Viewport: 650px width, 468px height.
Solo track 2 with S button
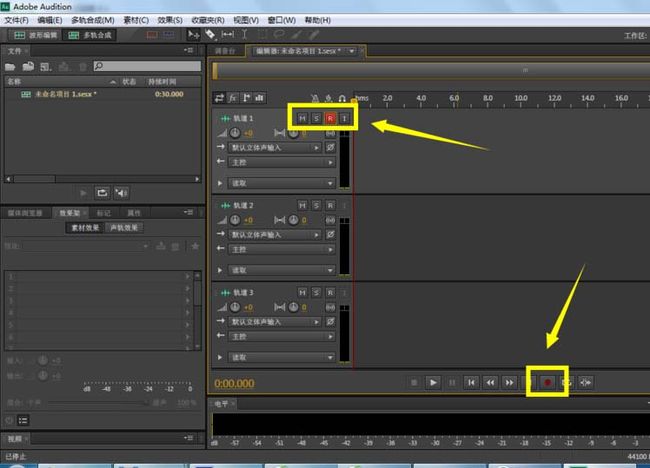316,206
